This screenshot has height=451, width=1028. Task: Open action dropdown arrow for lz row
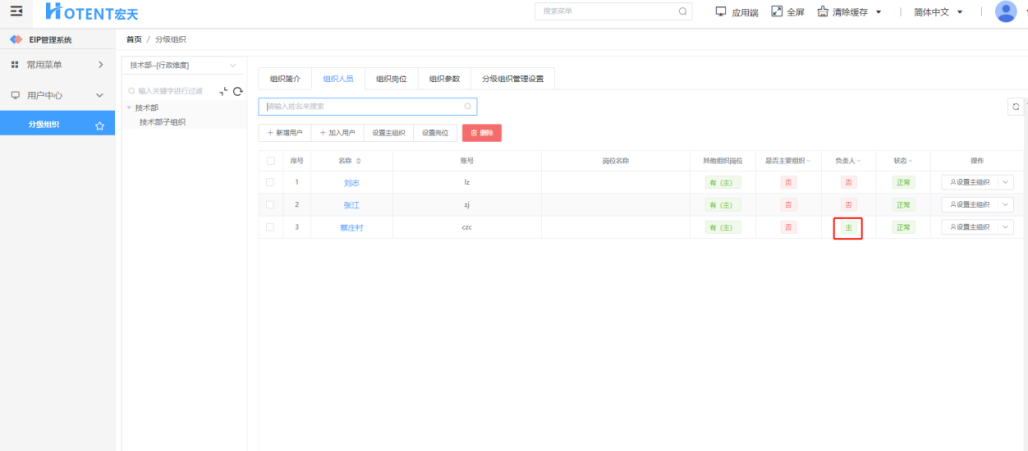(1006, 183)
